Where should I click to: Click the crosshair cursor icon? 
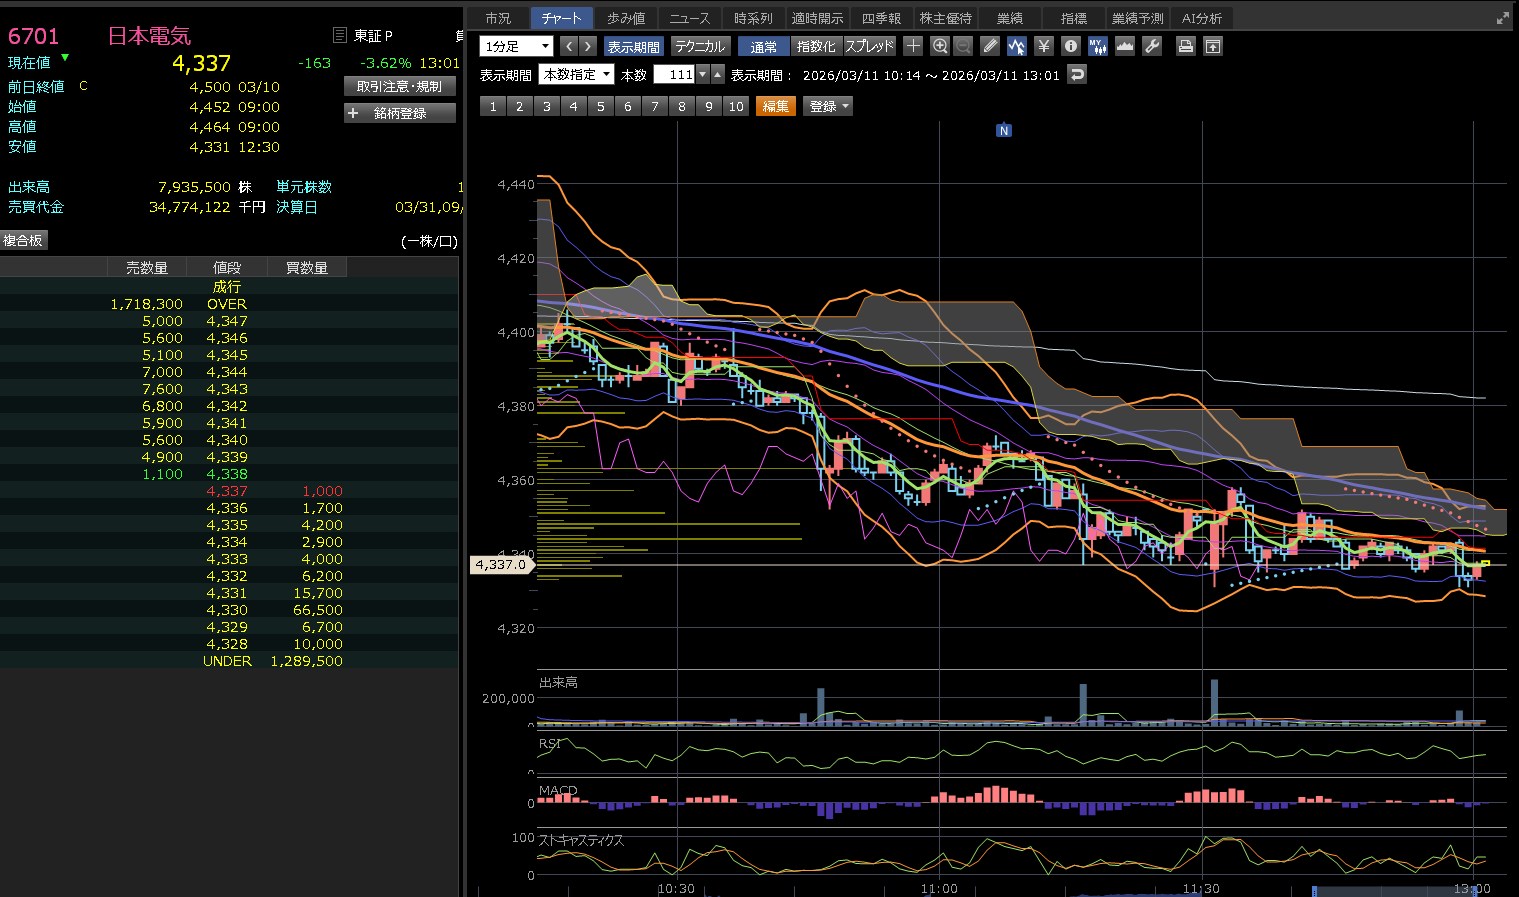pos(913,46)
